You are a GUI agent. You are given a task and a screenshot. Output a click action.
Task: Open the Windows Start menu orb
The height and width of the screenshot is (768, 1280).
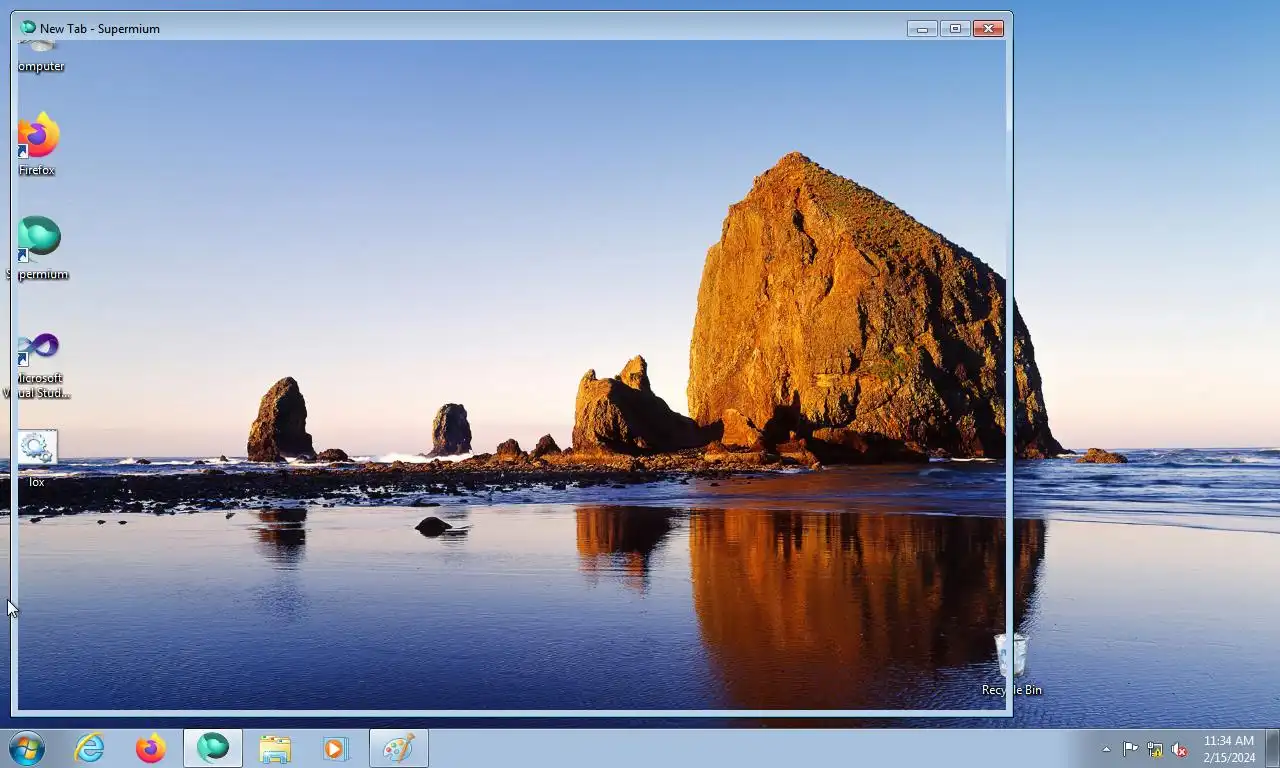click(27, 748)
